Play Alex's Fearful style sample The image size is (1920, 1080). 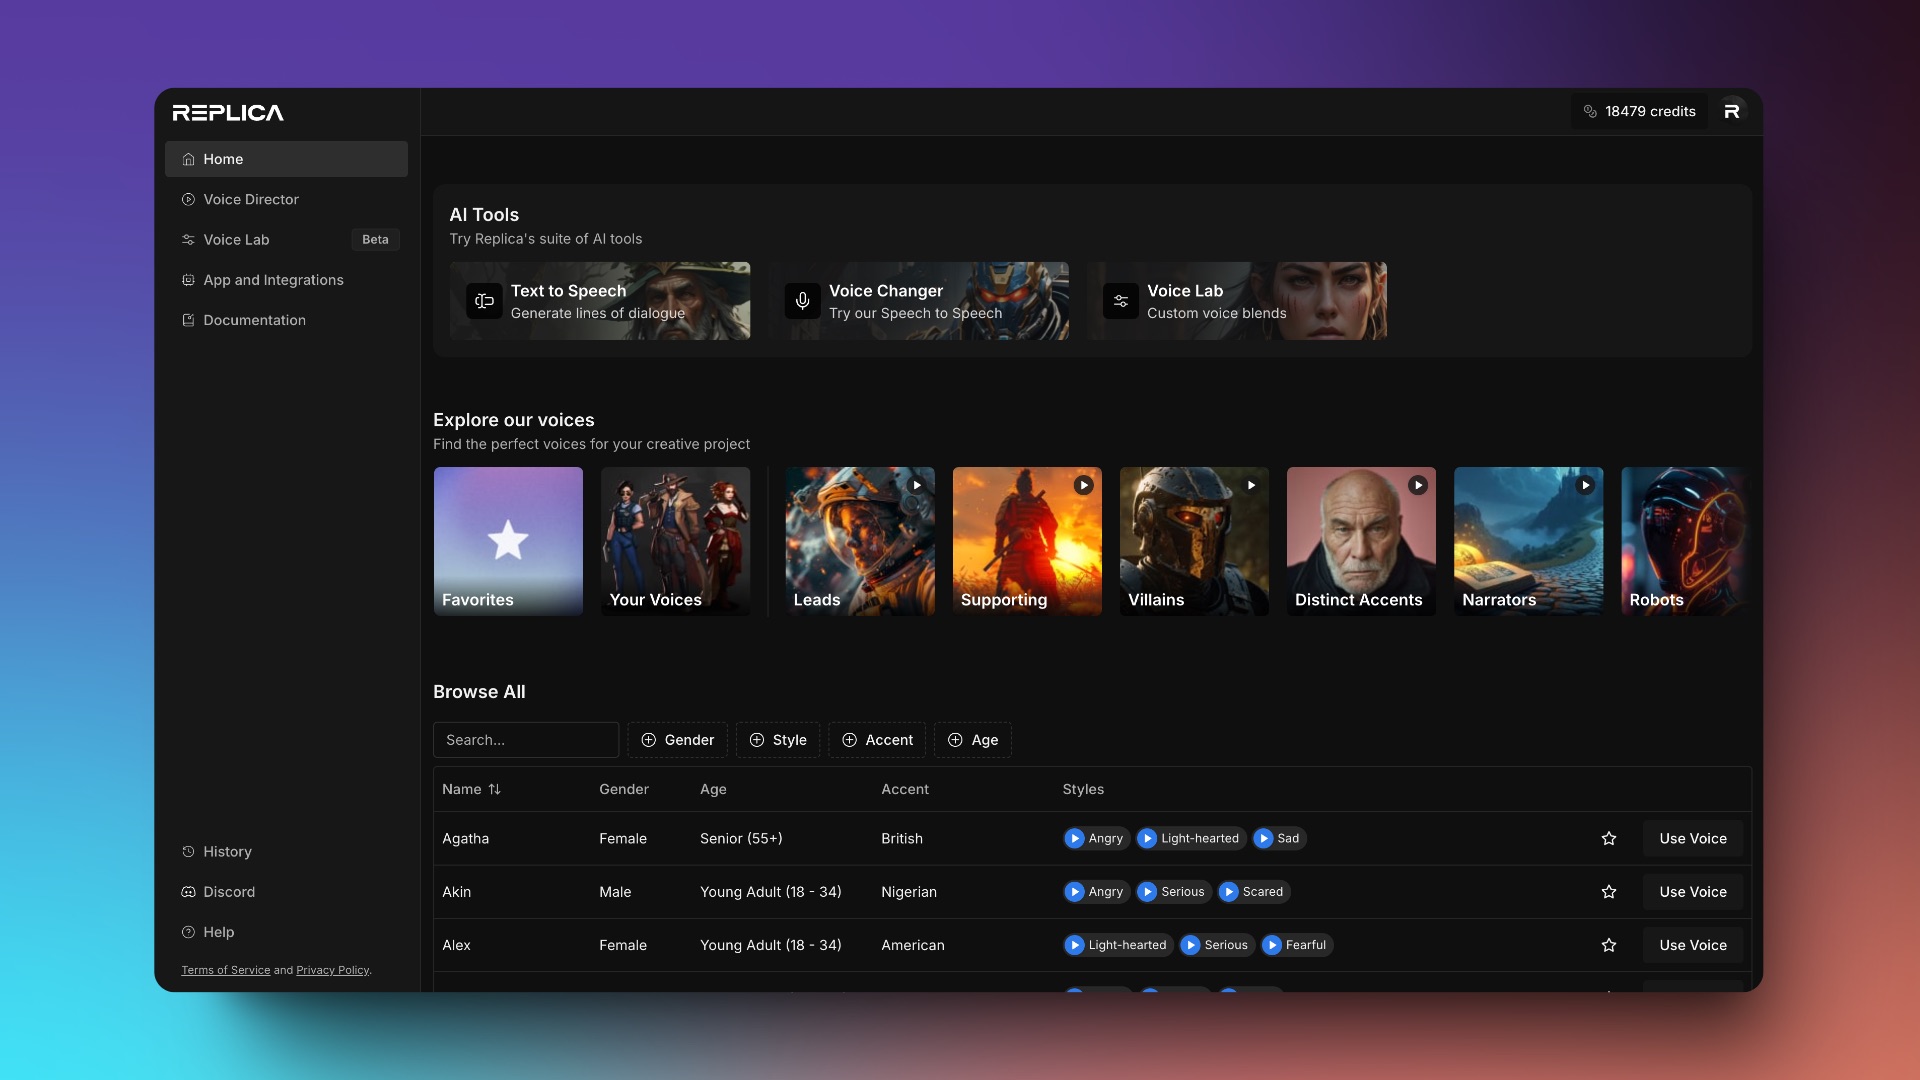[1297, 945]
